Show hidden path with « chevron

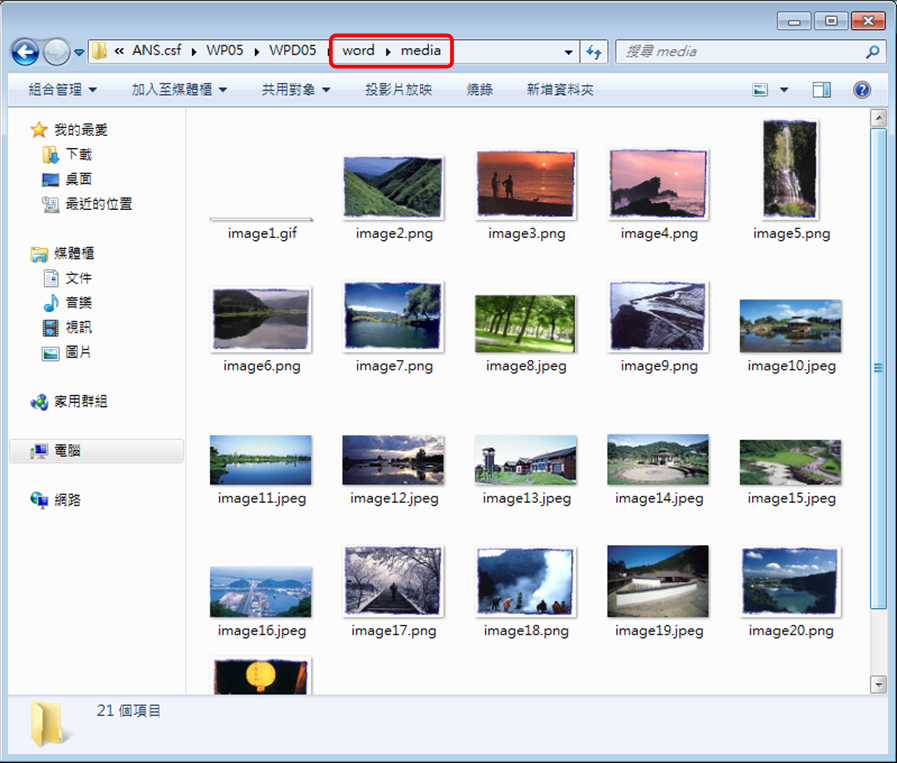pos(119,51)
